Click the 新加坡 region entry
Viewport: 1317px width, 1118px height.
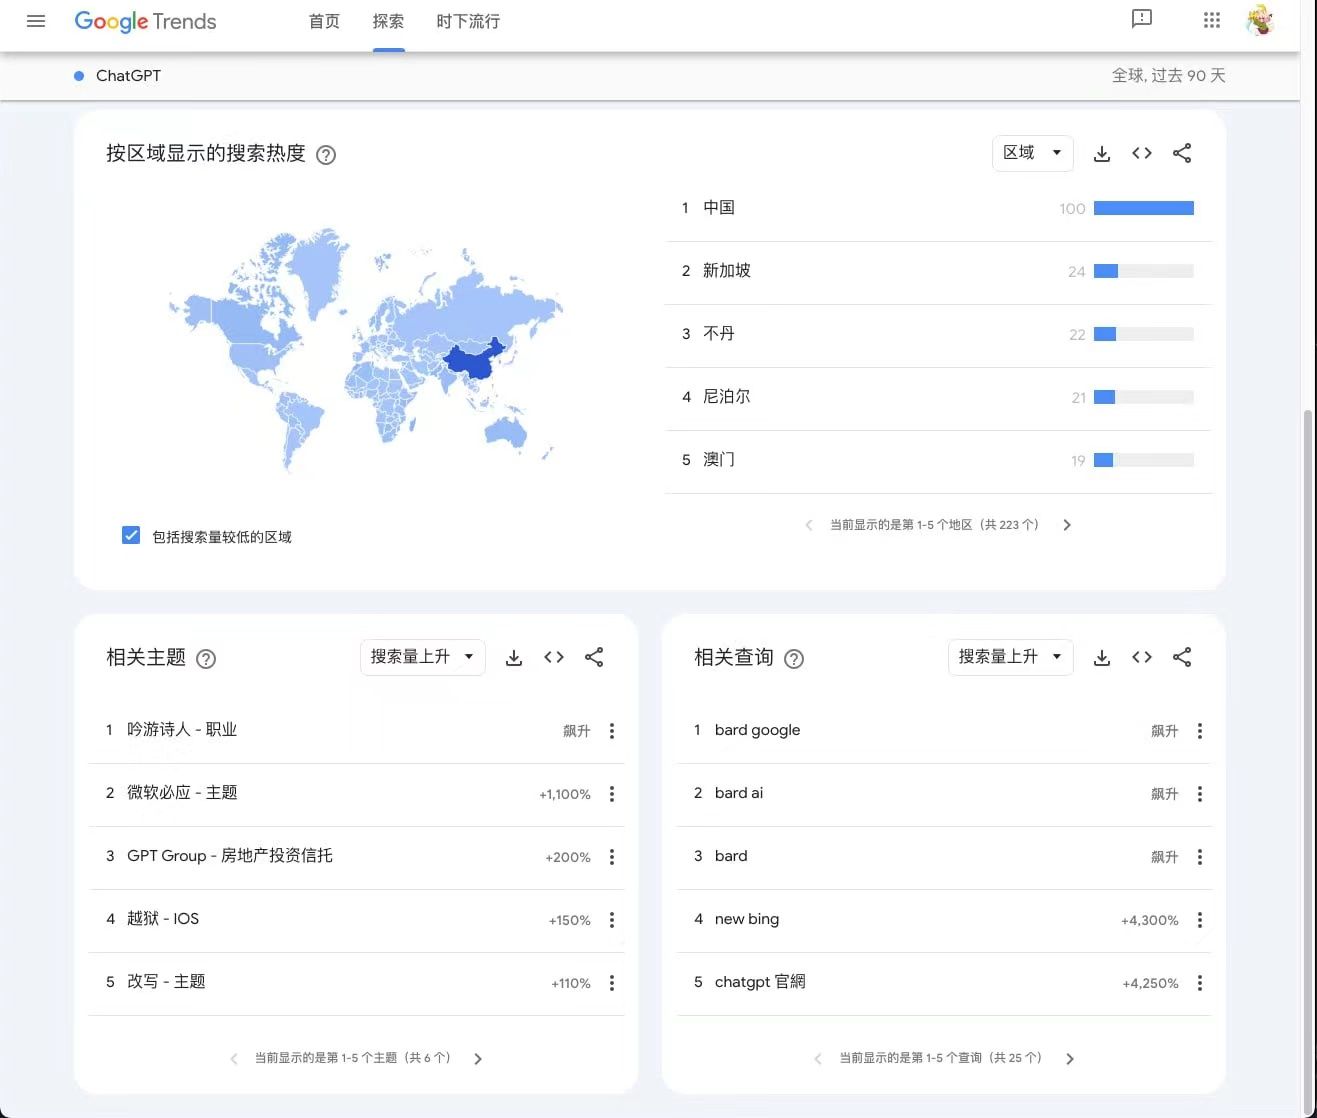coord(727,271)
